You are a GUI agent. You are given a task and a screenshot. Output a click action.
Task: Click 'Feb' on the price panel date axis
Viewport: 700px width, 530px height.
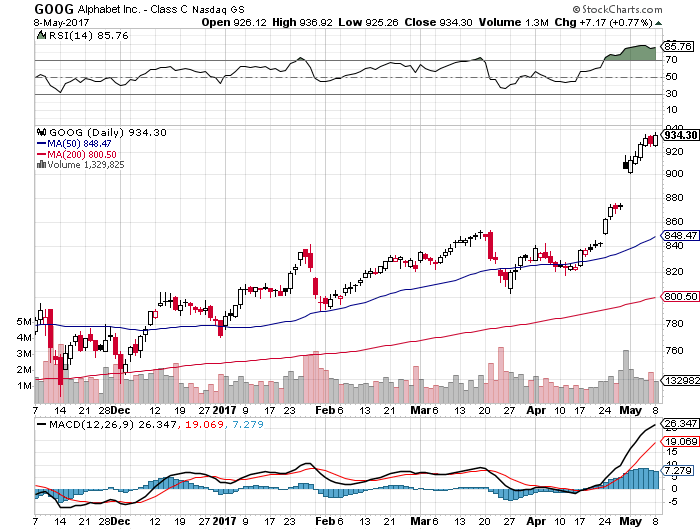pos(325,410)
